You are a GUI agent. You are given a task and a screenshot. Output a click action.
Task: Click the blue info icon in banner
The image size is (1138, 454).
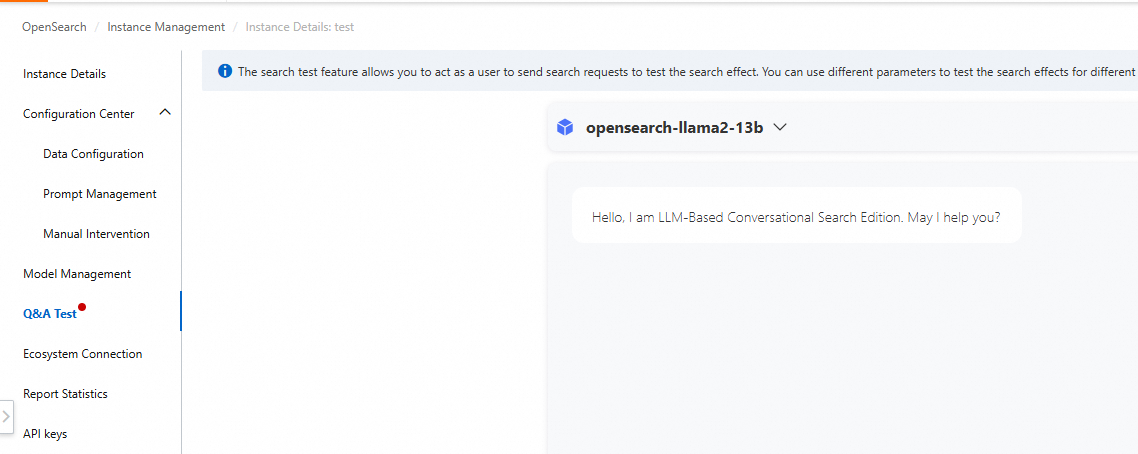coord(225,71)
